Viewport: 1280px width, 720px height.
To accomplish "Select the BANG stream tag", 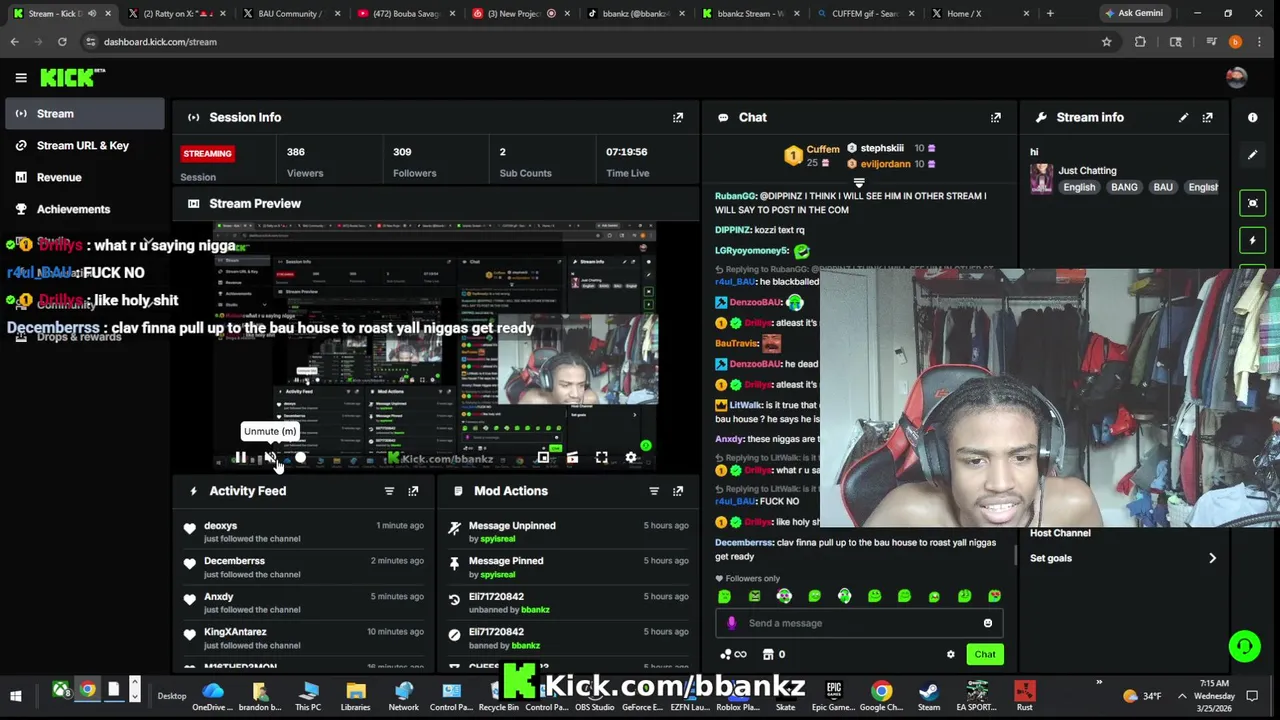I will coord(1124,187).
